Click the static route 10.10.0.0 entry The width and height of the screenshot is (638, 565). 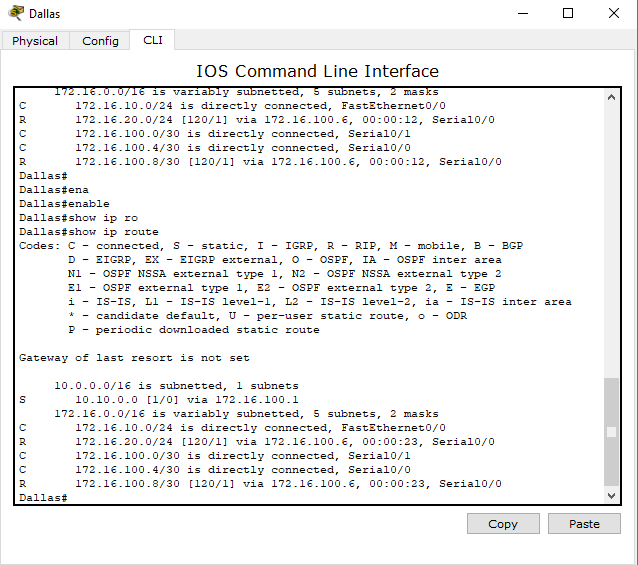click(175, 400)
